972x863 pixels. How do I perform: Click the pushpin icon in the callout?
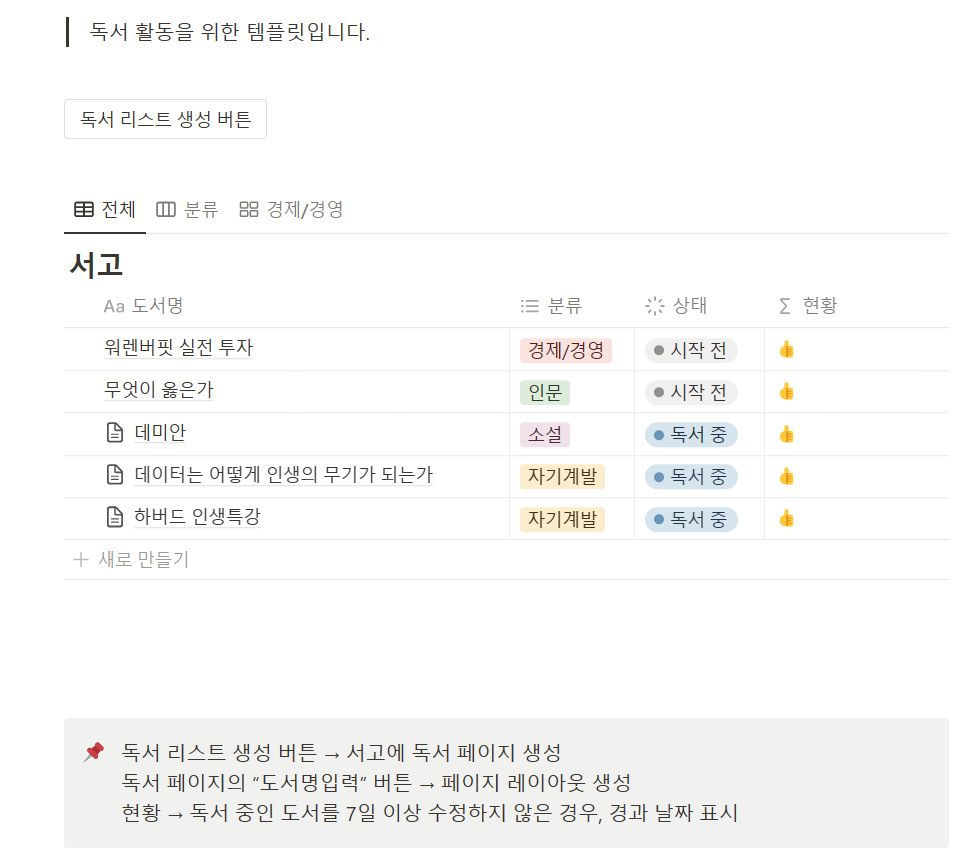click(x=93, y=752)
